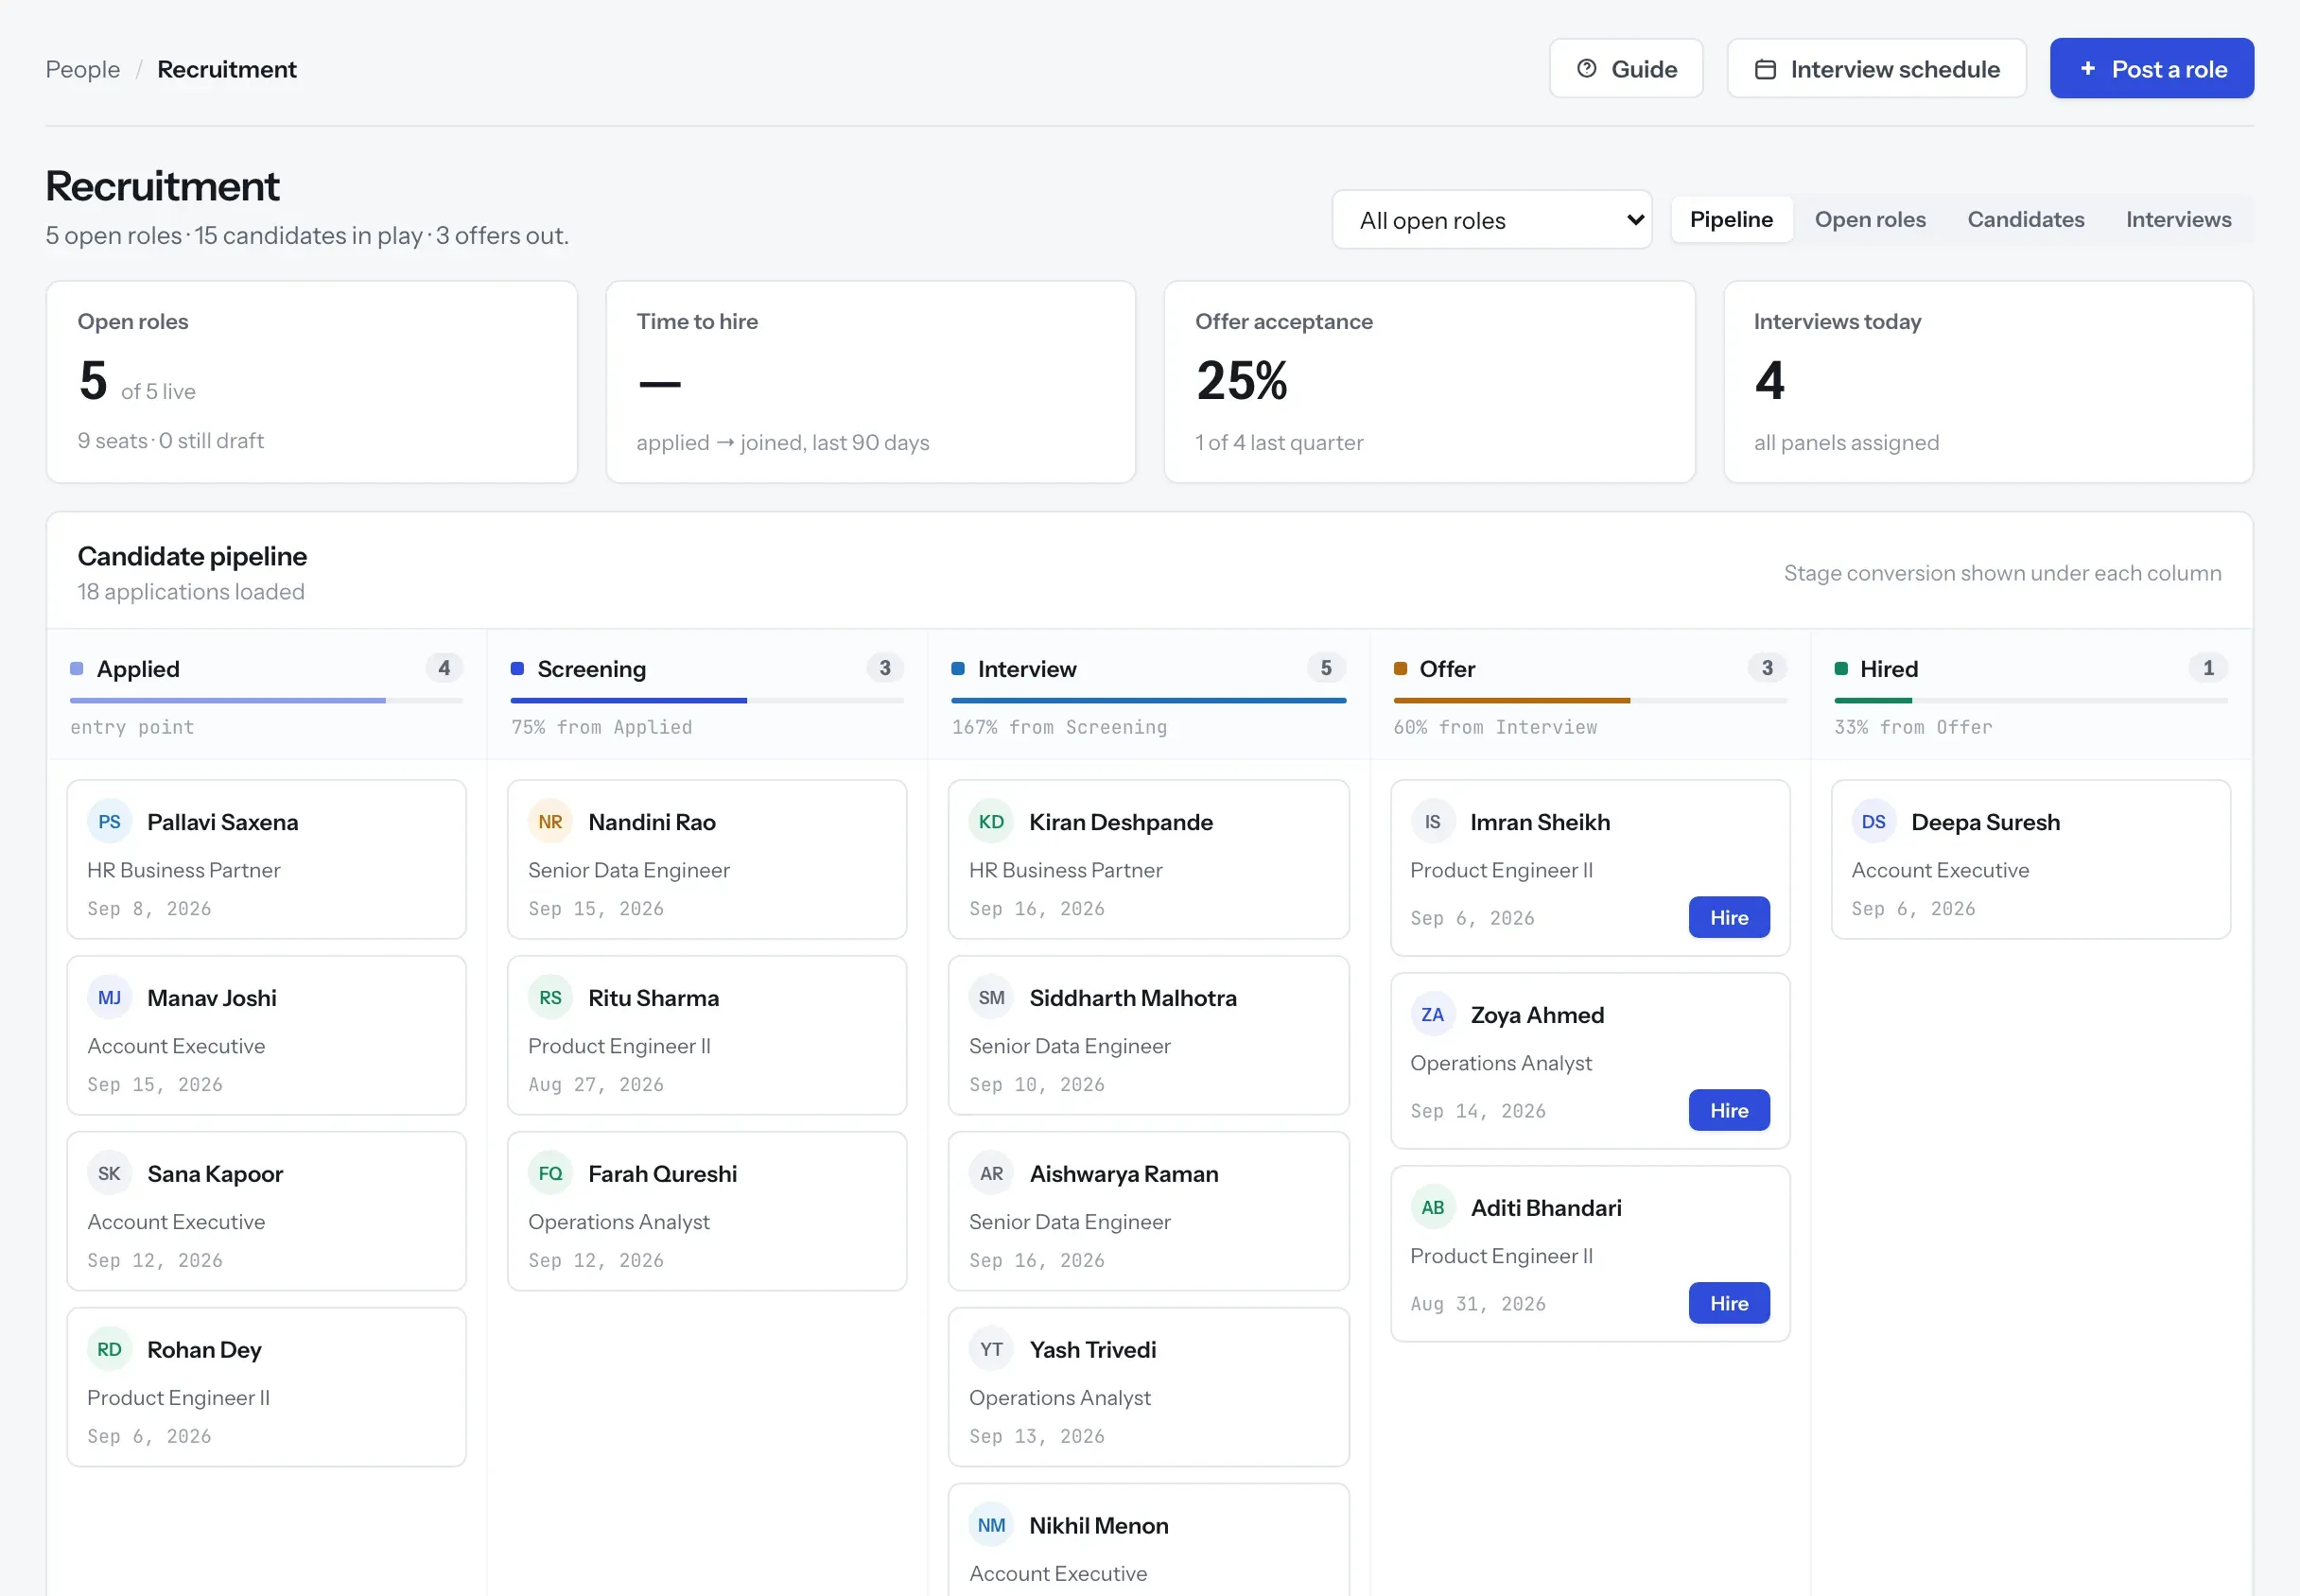Switch to the Interviews tab
The height and width of the screenshot is (1596, 2300).
point(2178,220)
